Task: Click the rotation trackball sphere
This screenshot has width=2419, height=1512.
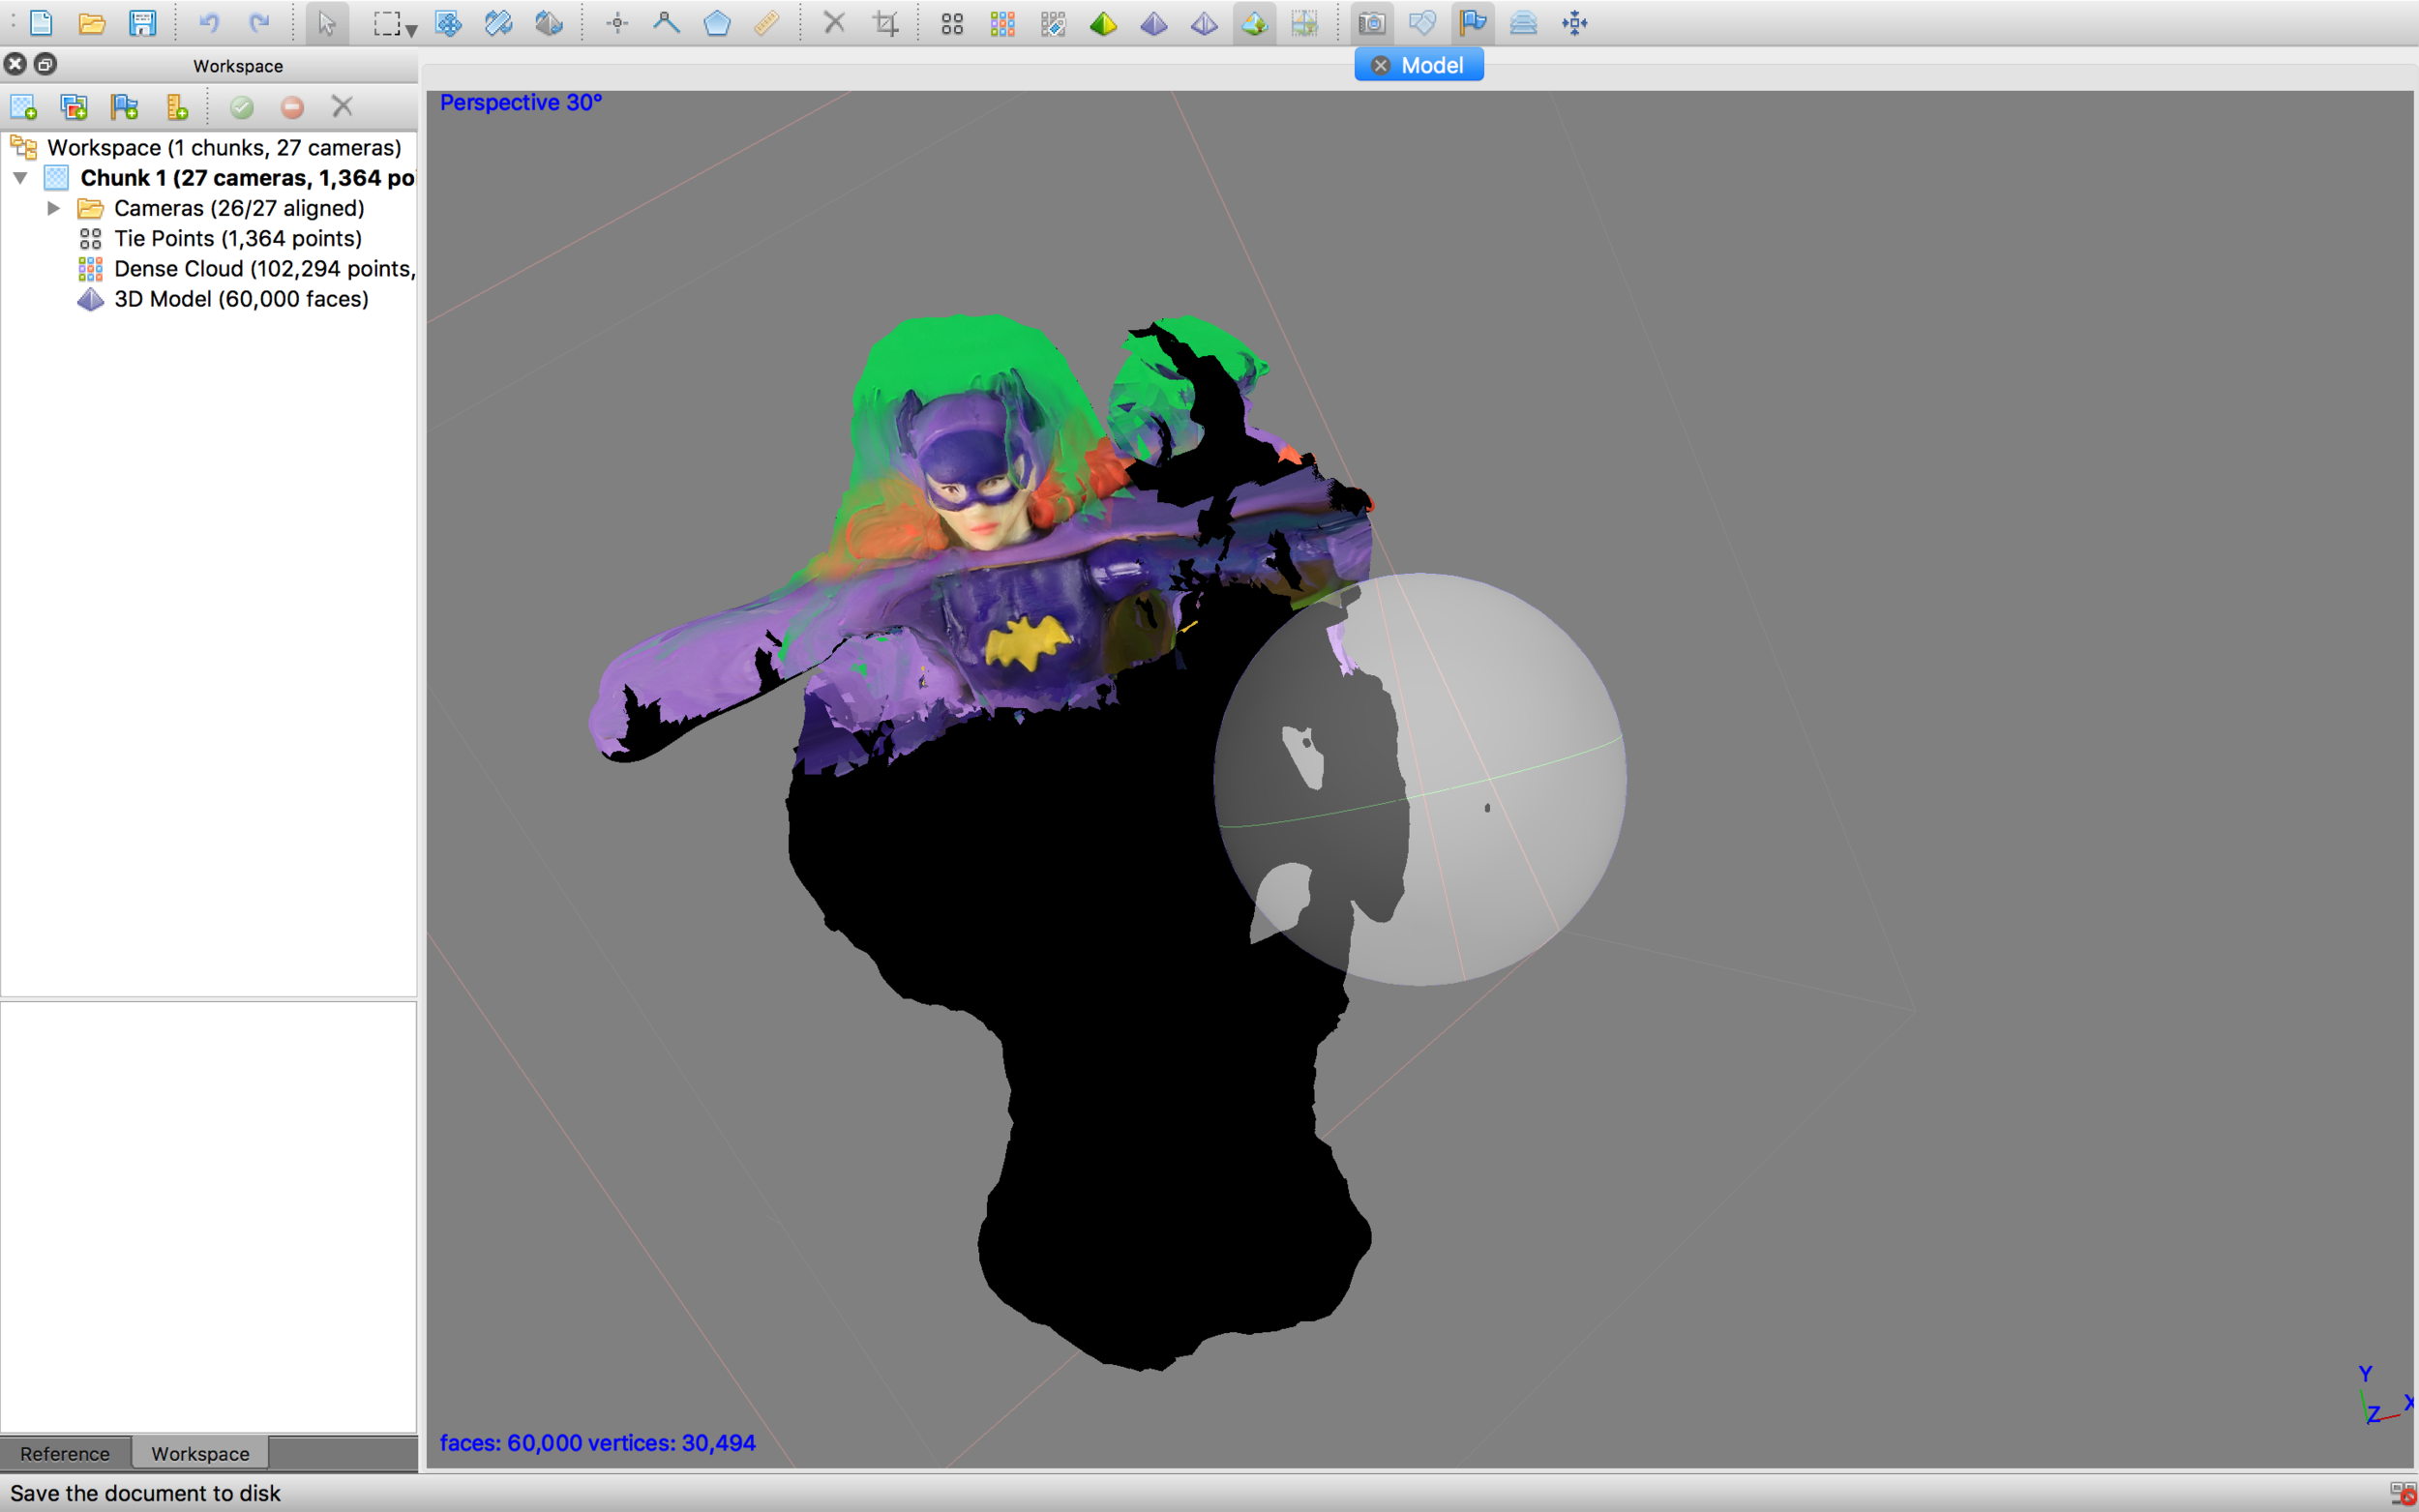Action: click(x=1420, y=779)
